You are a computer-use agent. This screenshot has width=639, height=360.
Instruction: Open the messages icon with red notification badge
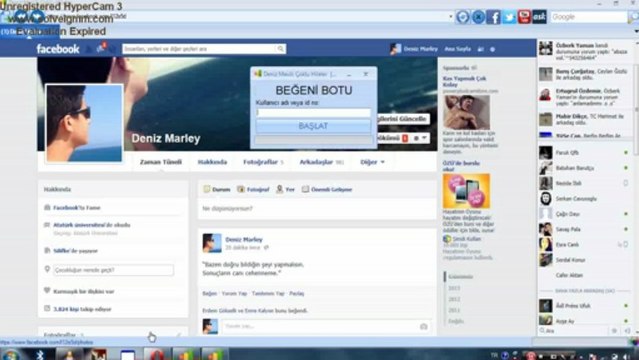(x=101, y=49)
